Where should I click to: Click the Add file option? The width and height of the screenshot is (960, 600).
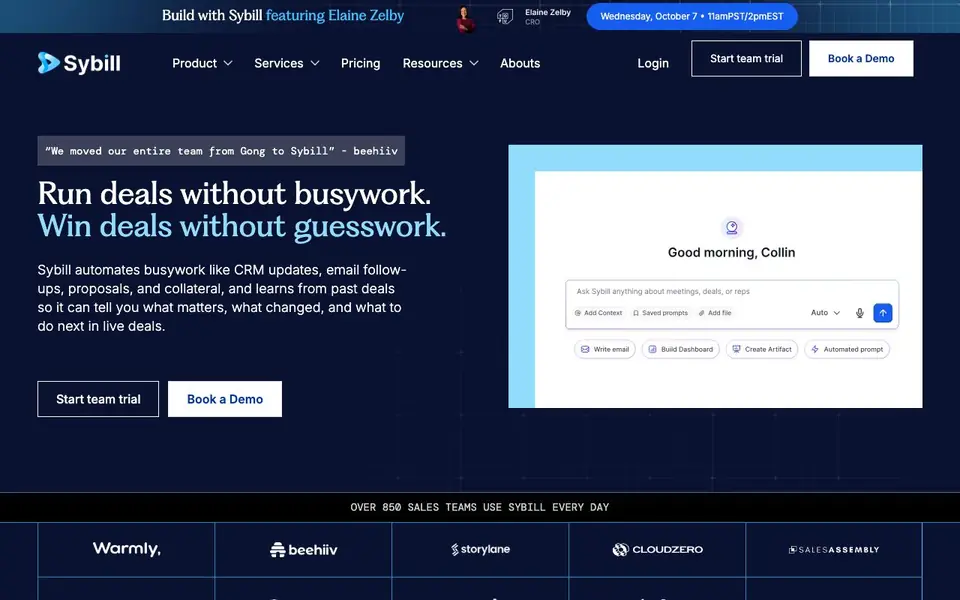pos(714,313)
